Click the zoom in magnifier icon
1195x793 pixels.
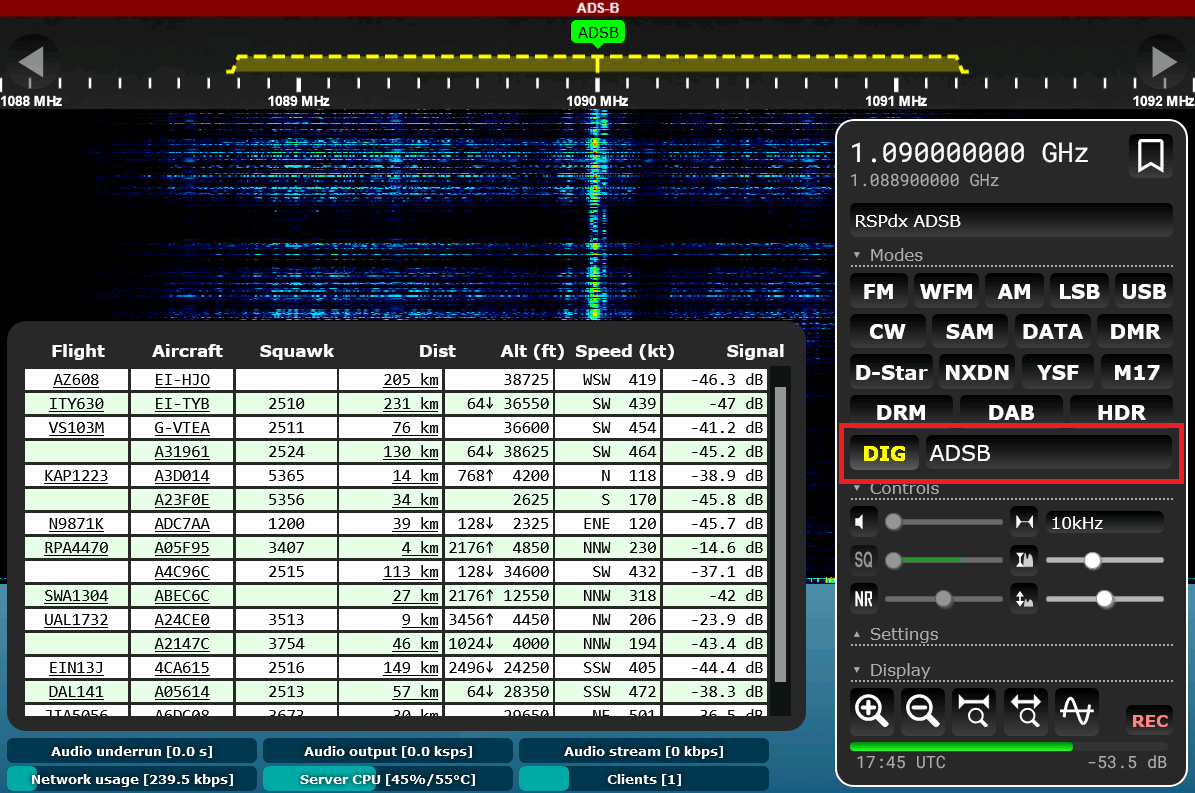pos(872,711)
